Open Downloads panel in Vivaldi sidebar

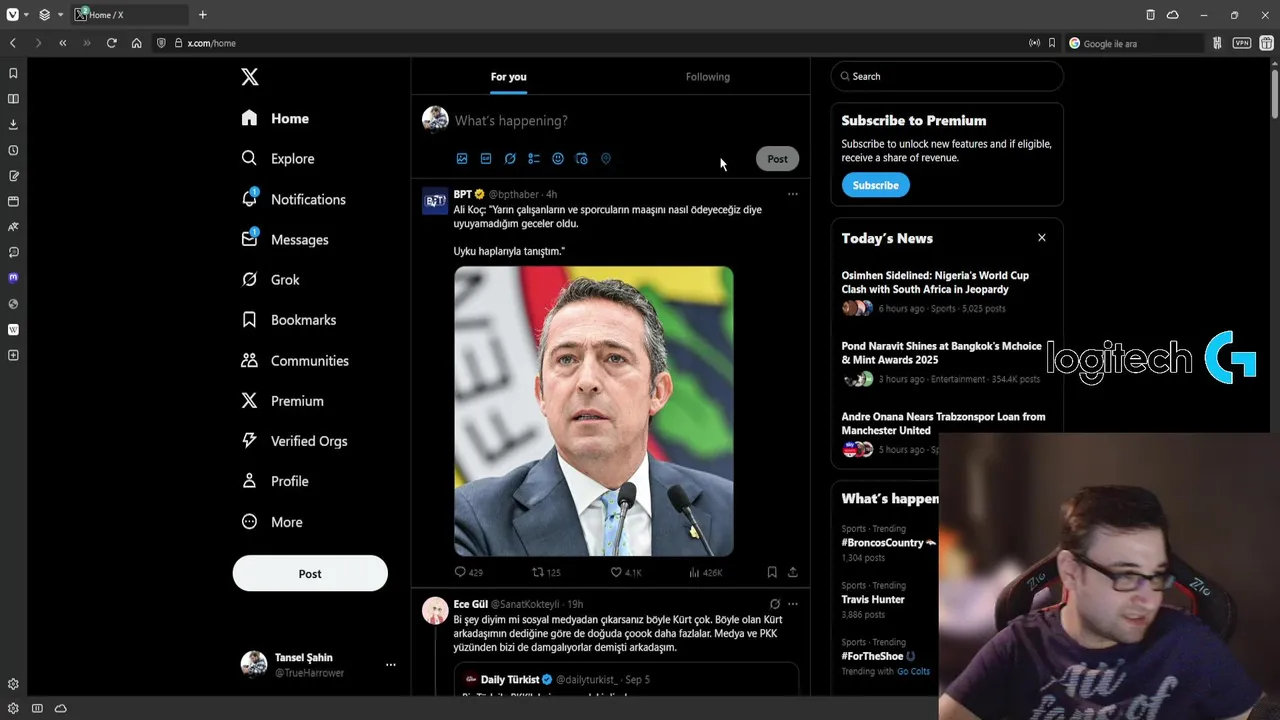pyautogui.click(x=13, y=124)
